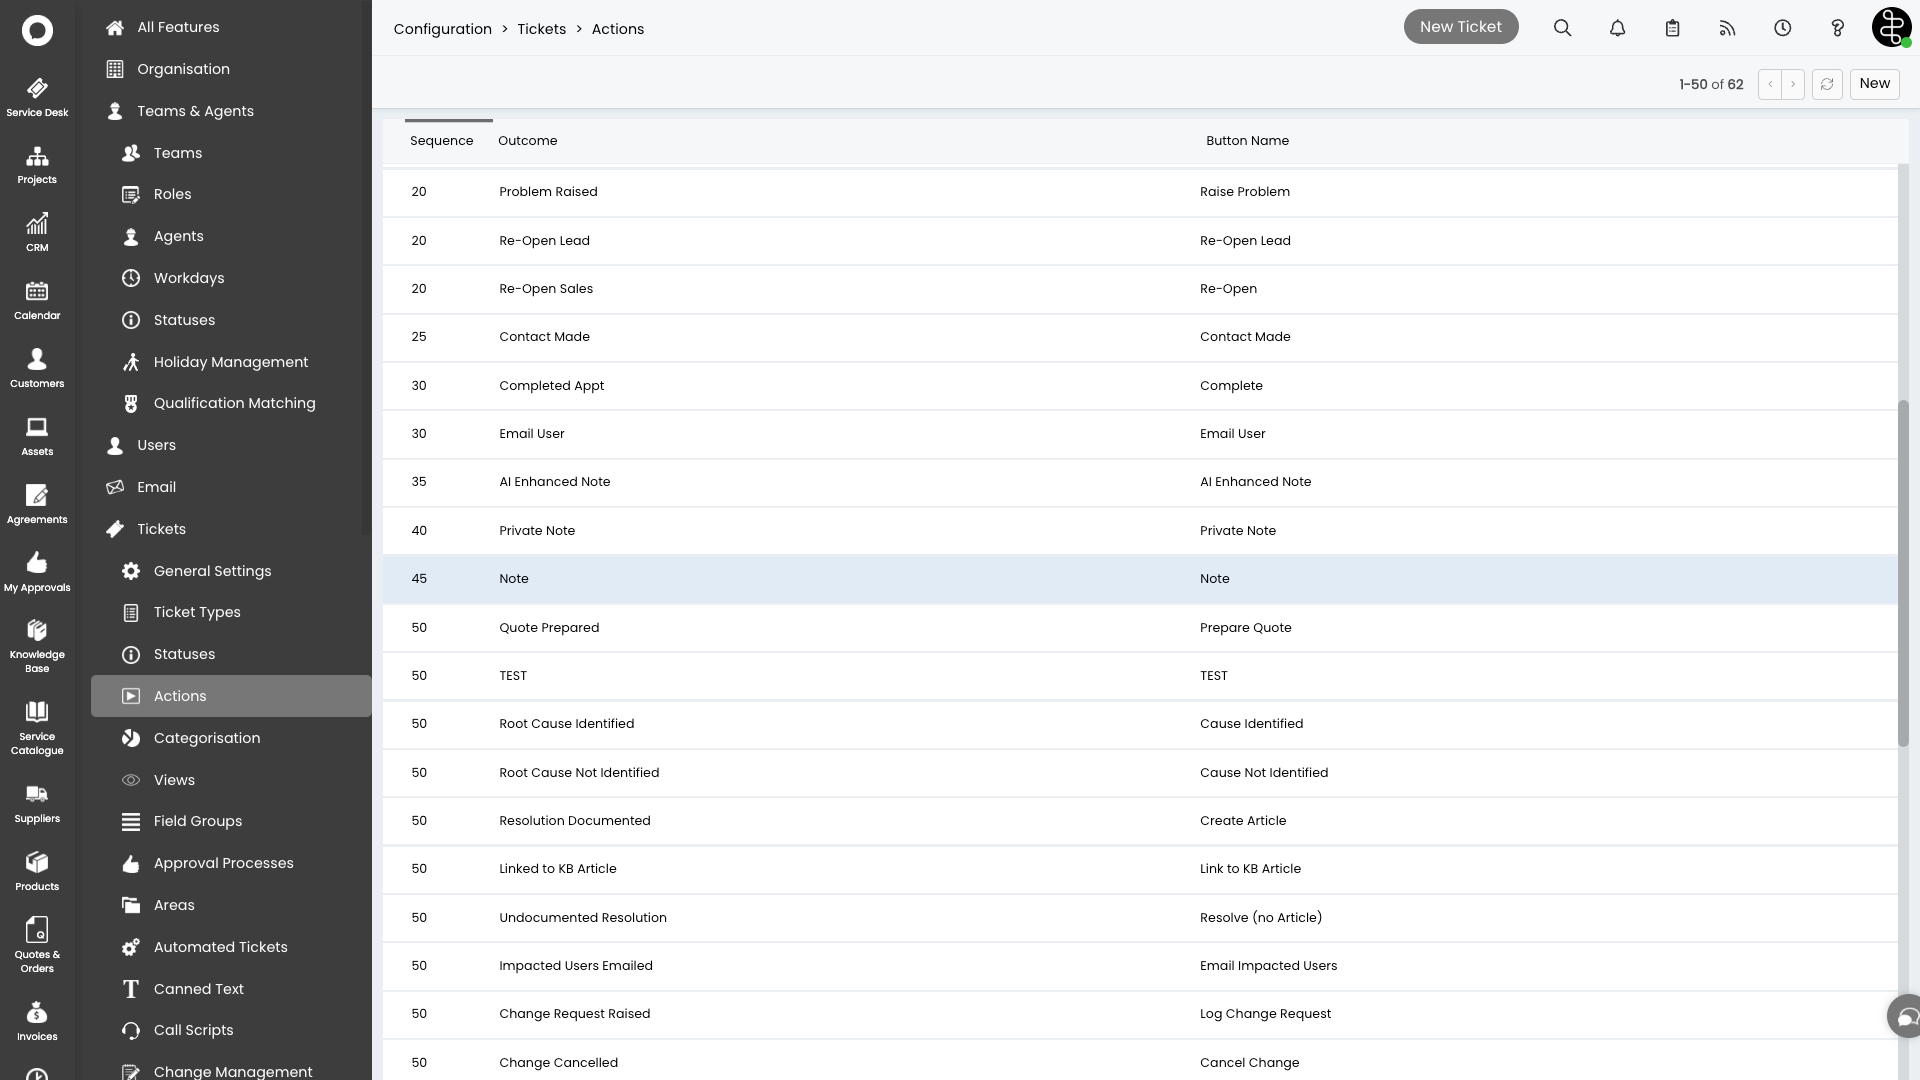Click the New button top right

click(x=1874, y=83)
